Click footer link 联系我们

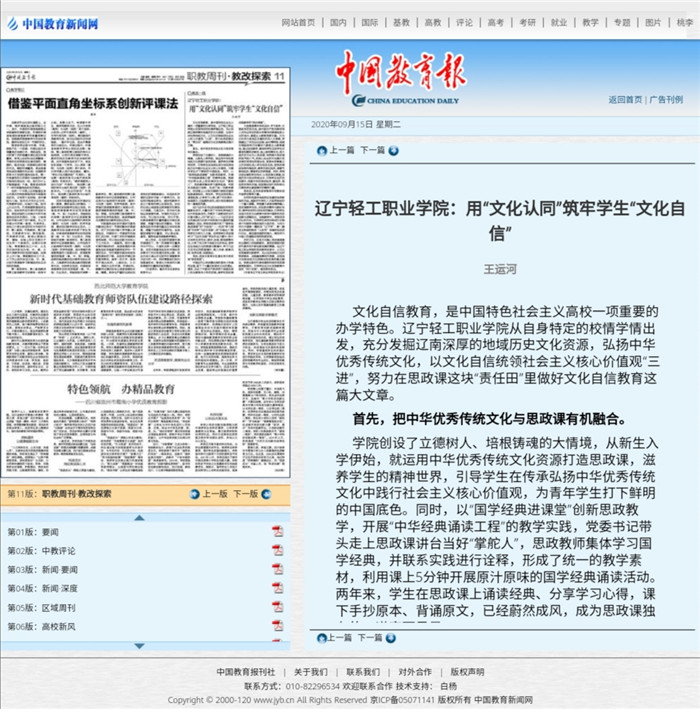[x=363, y=672]
